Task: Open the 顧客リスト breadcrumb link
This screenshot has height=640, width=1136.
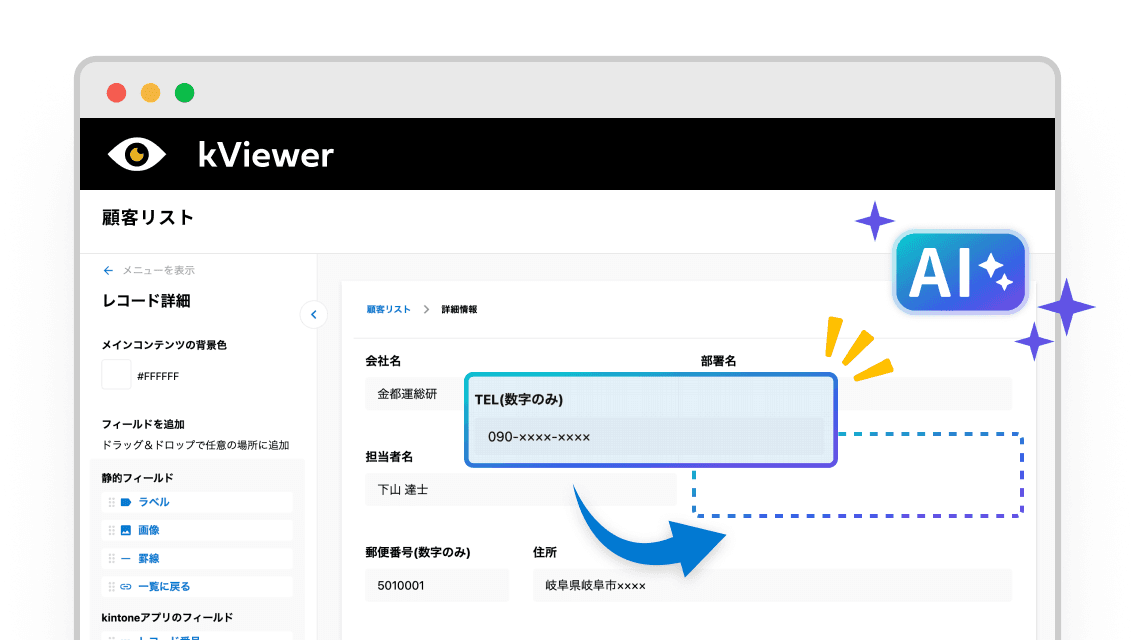Action: [x=388, y=309]
